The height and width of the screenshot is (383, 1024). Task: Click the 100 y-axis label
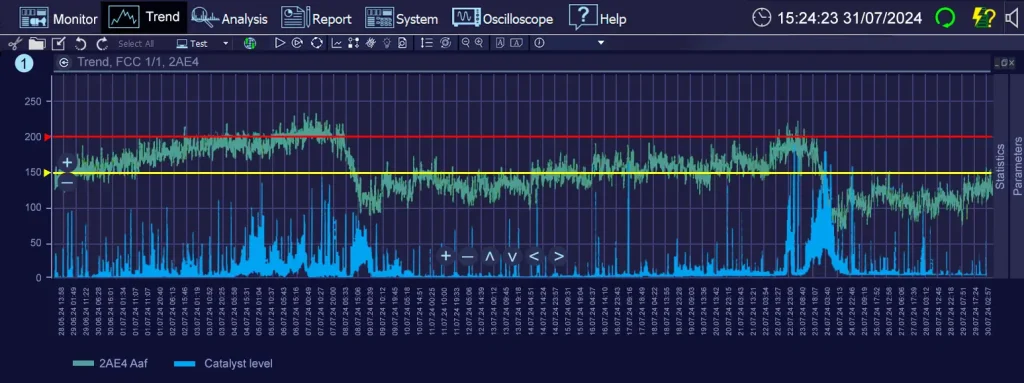(x=32, y=208)
